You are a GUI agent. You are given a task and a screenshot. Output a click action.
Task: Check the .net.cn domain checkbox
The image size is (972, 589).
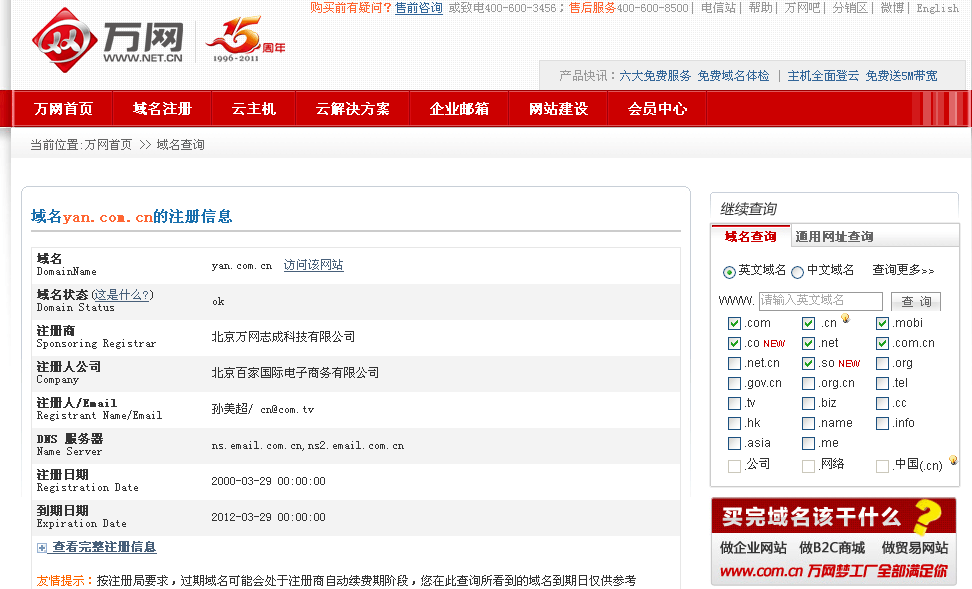(x=735, y=363)
